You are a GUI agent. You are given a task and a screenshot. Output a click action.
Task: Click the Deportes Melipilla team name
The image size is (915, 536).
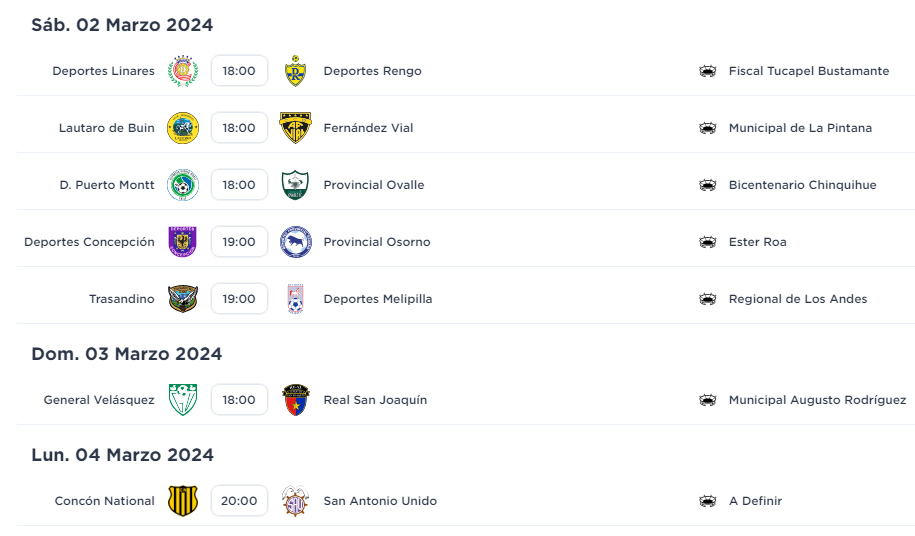(x=378, y=299)
